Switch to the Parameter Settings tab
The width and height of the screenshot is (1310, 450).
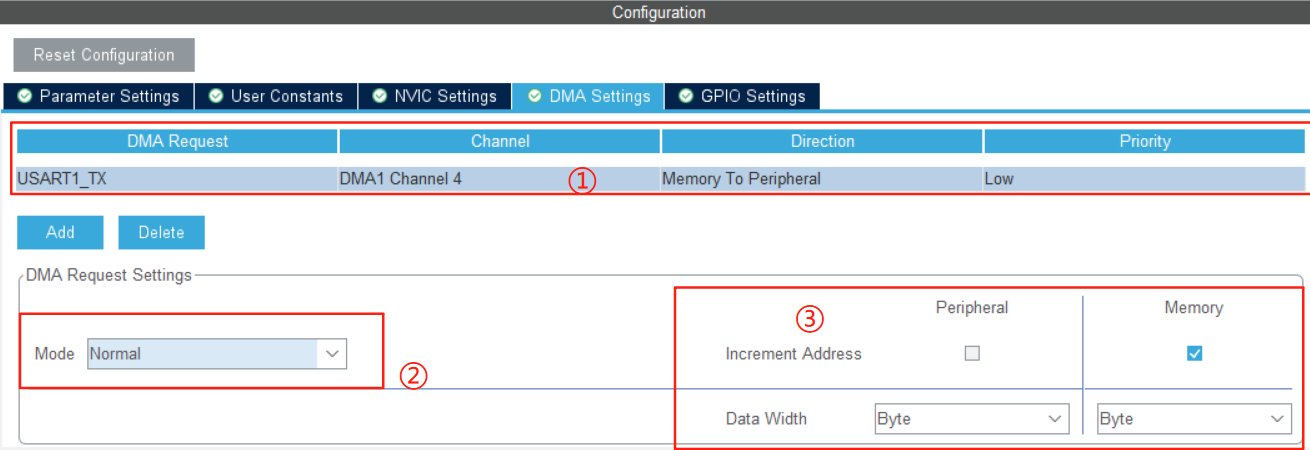point(98,96)
